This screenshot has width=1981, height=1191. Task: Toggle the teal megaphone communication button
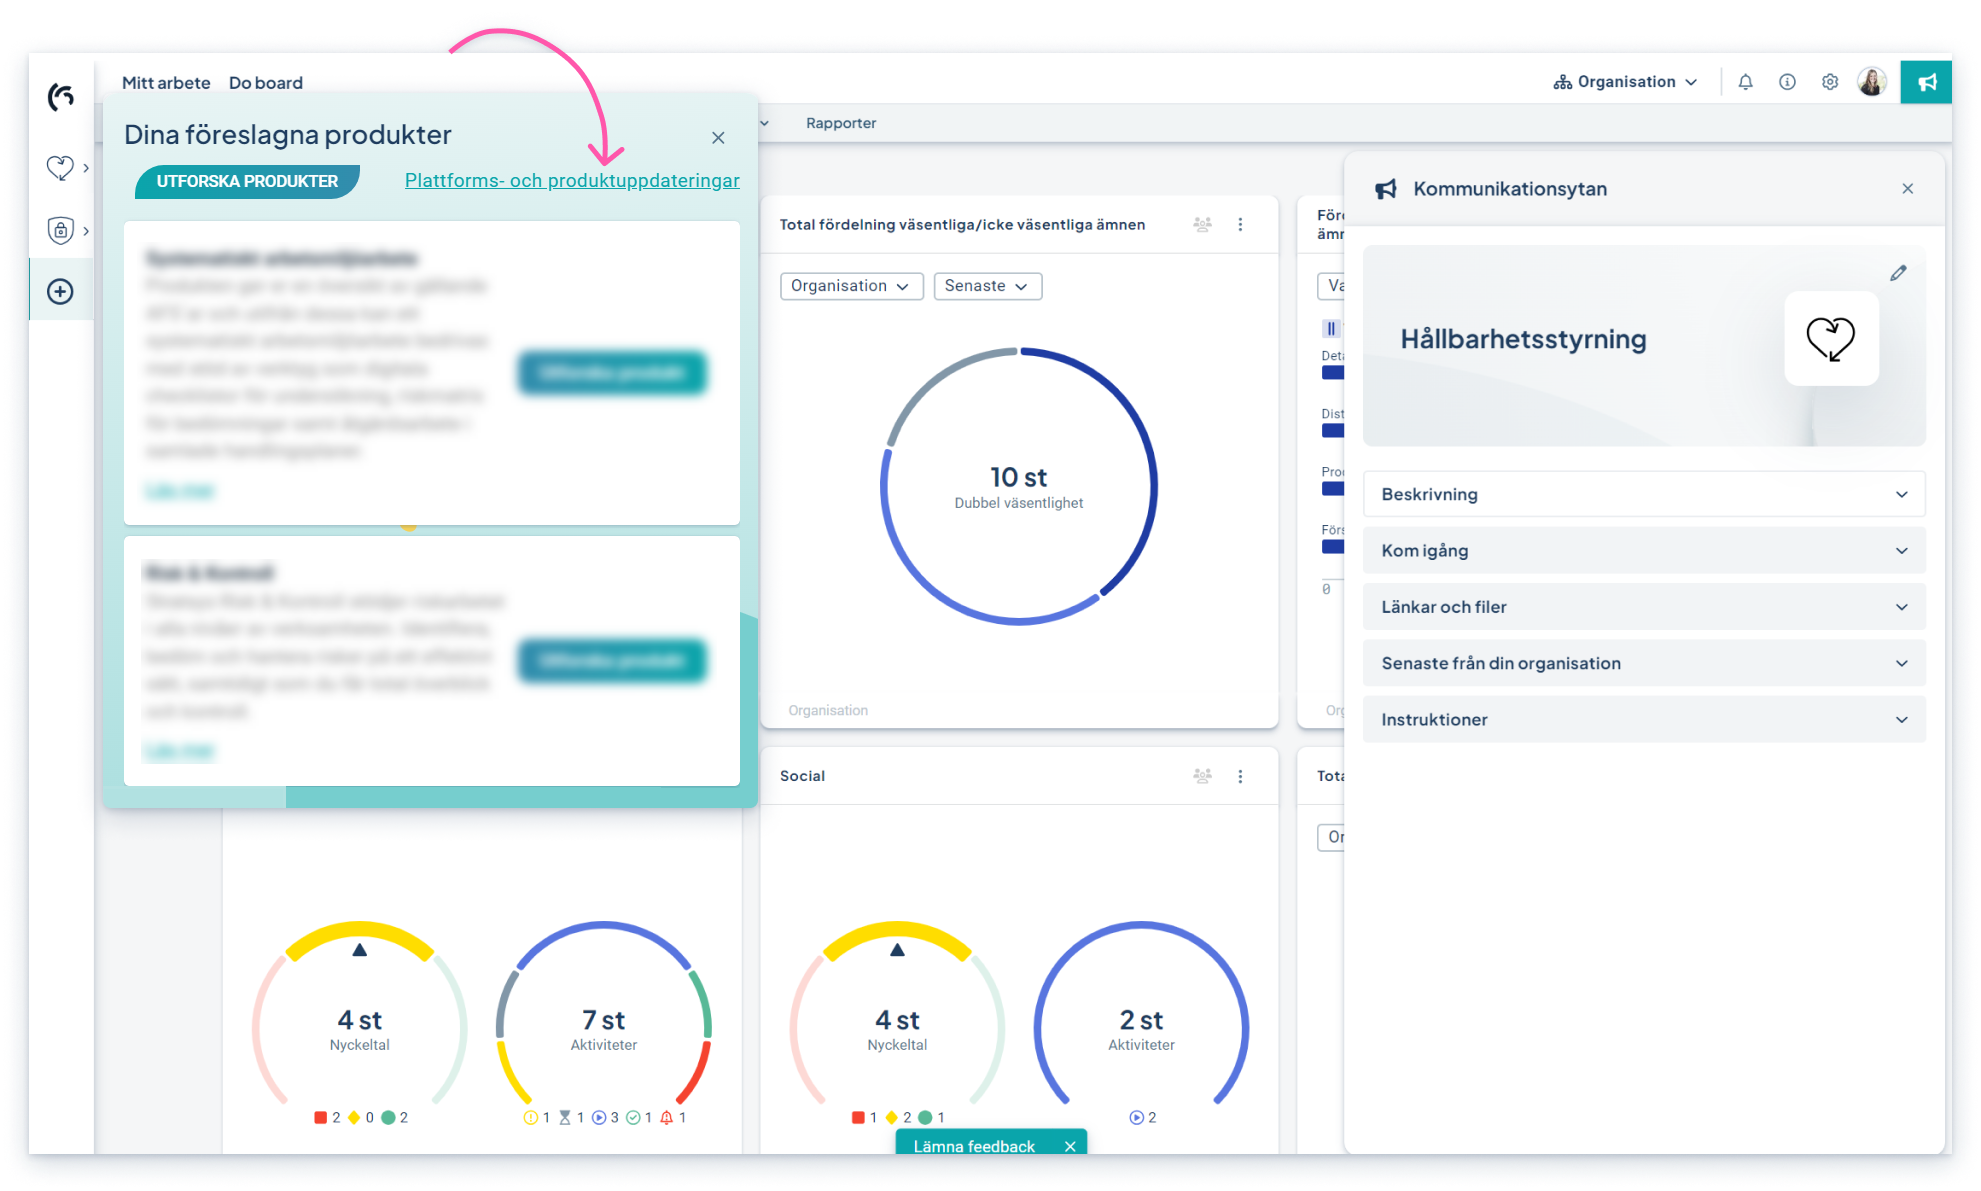tap(1926, 82)
